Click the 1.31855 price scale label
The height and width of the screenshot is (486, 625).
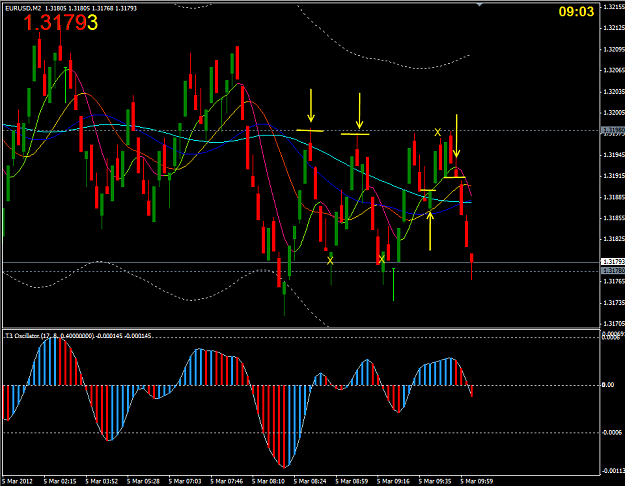pyautogui.click(x=614, y=218)
